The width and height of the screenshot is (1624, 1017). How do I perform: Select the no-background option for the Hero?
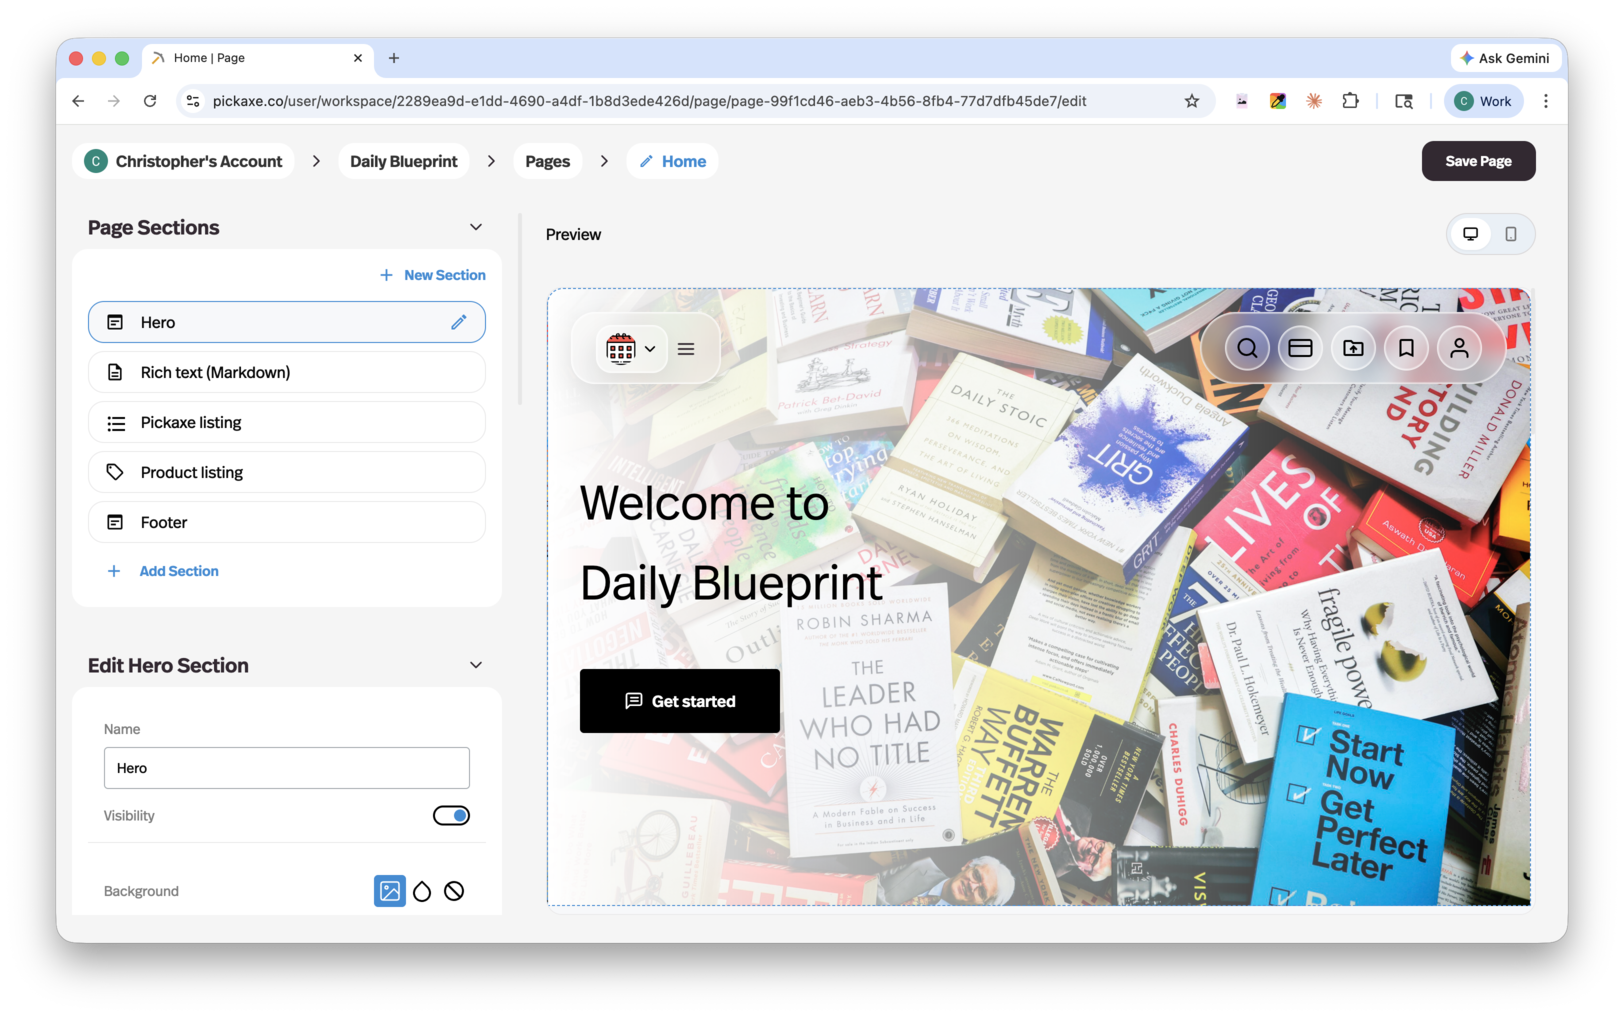point(454,891)
